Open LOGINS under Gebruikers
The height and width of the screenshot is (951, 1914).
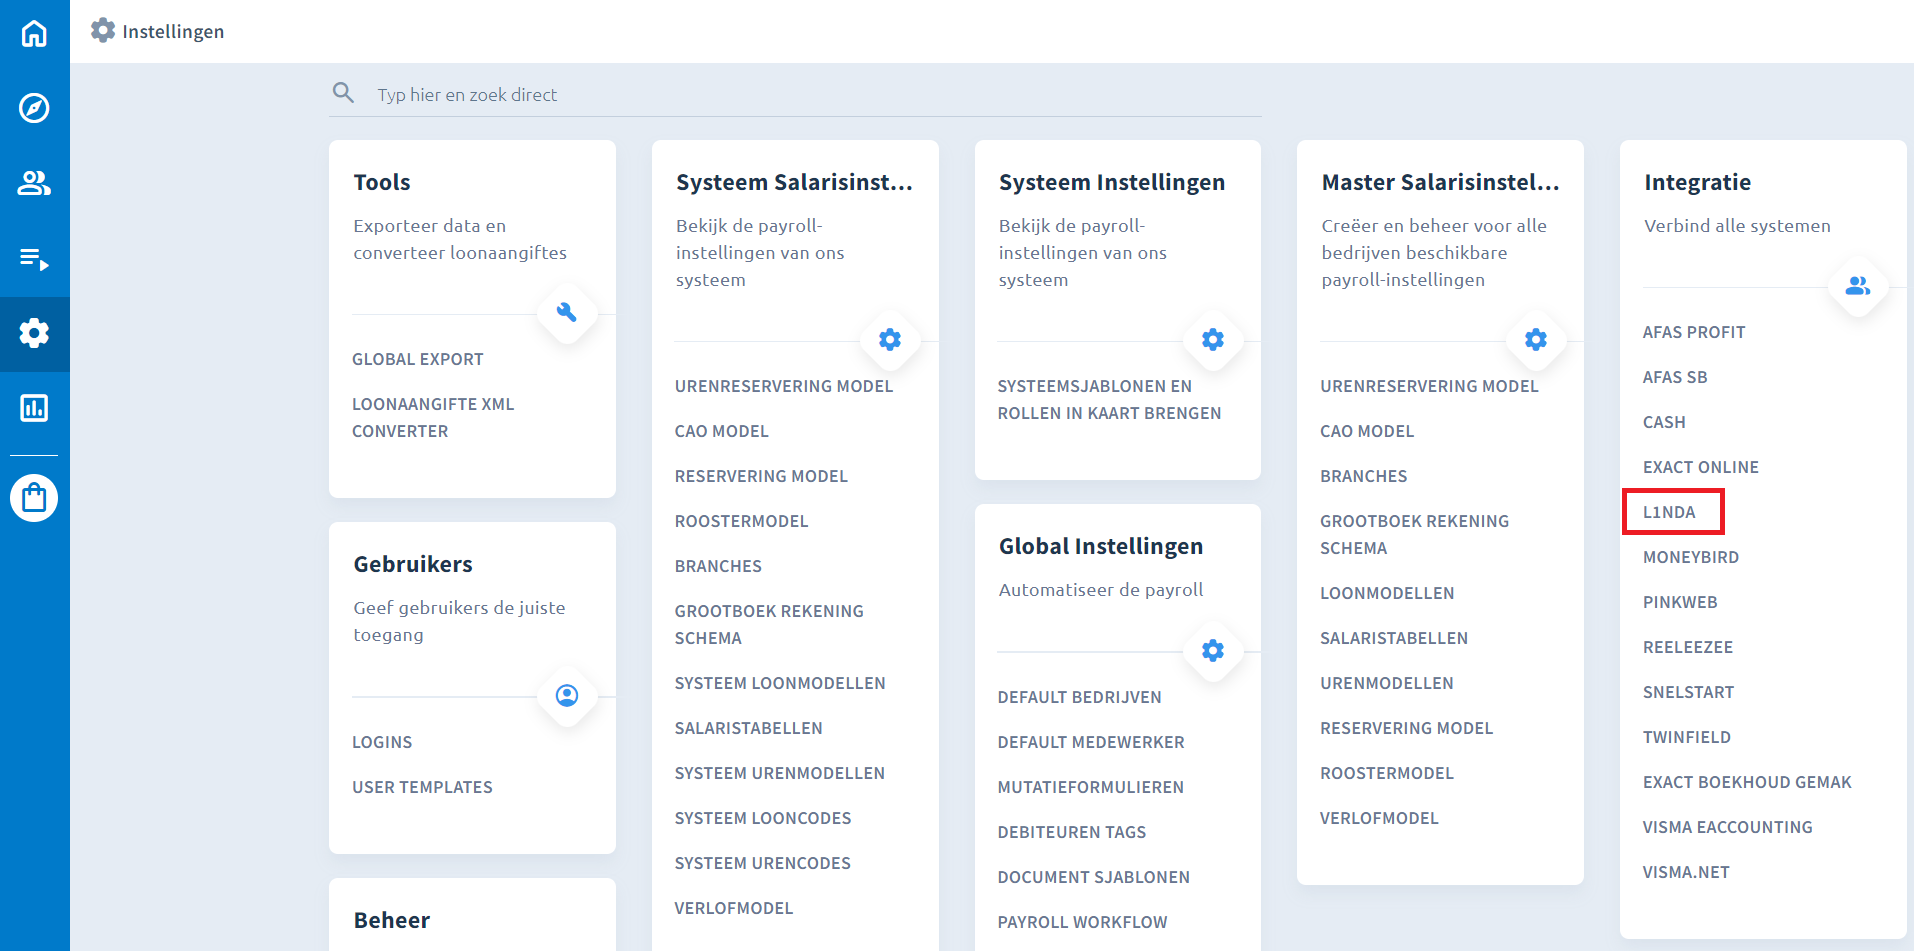pyautogui.click(x=382, y=742)
